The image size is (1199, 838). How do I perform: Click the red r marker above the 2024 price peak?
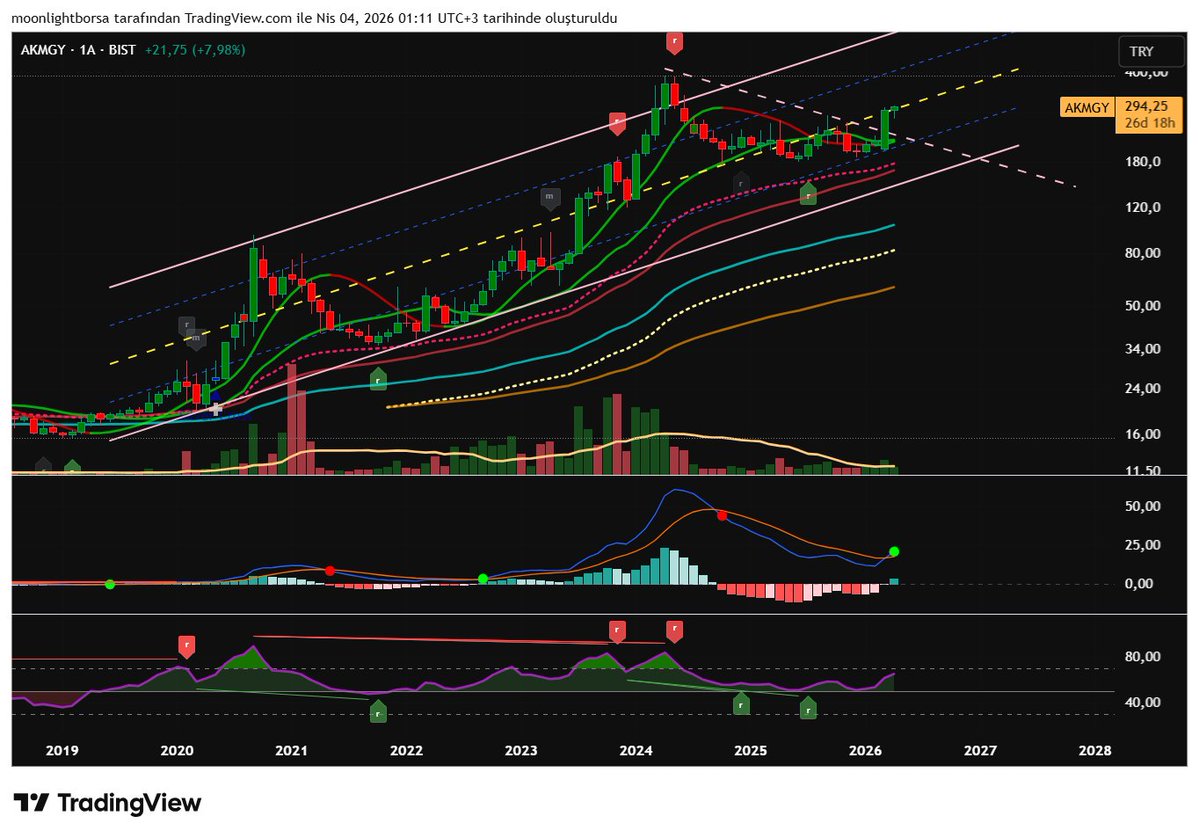[674, 42]
